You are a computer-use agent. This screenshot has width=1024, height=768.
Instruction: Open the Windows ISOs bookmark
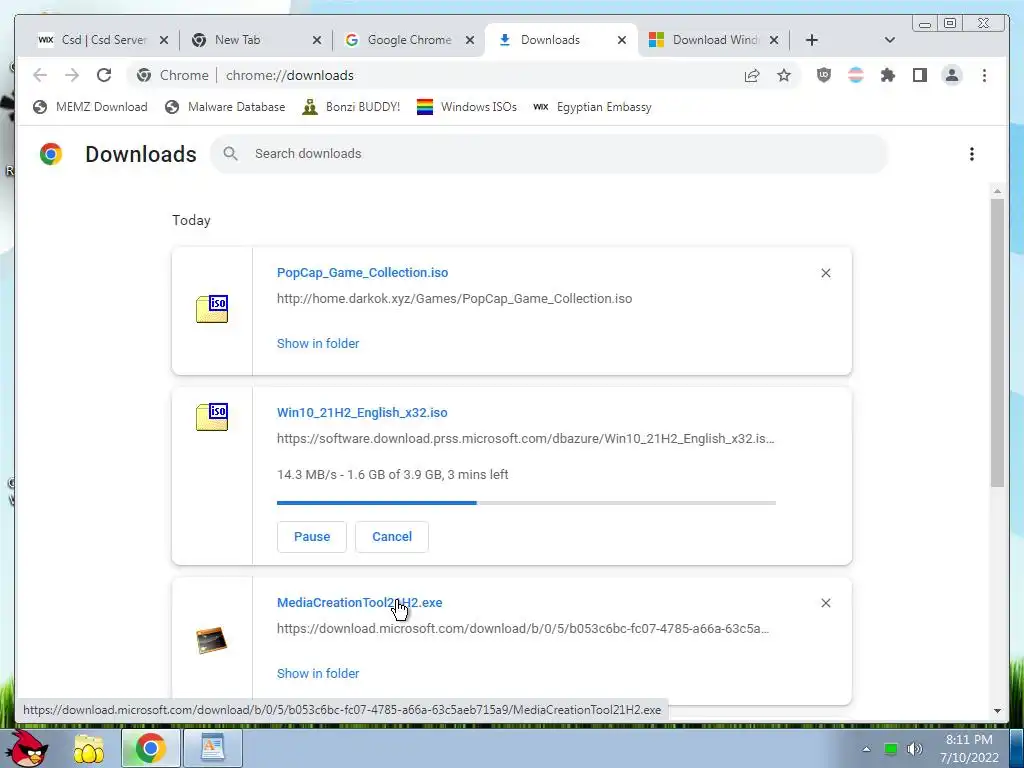(467, 106)
